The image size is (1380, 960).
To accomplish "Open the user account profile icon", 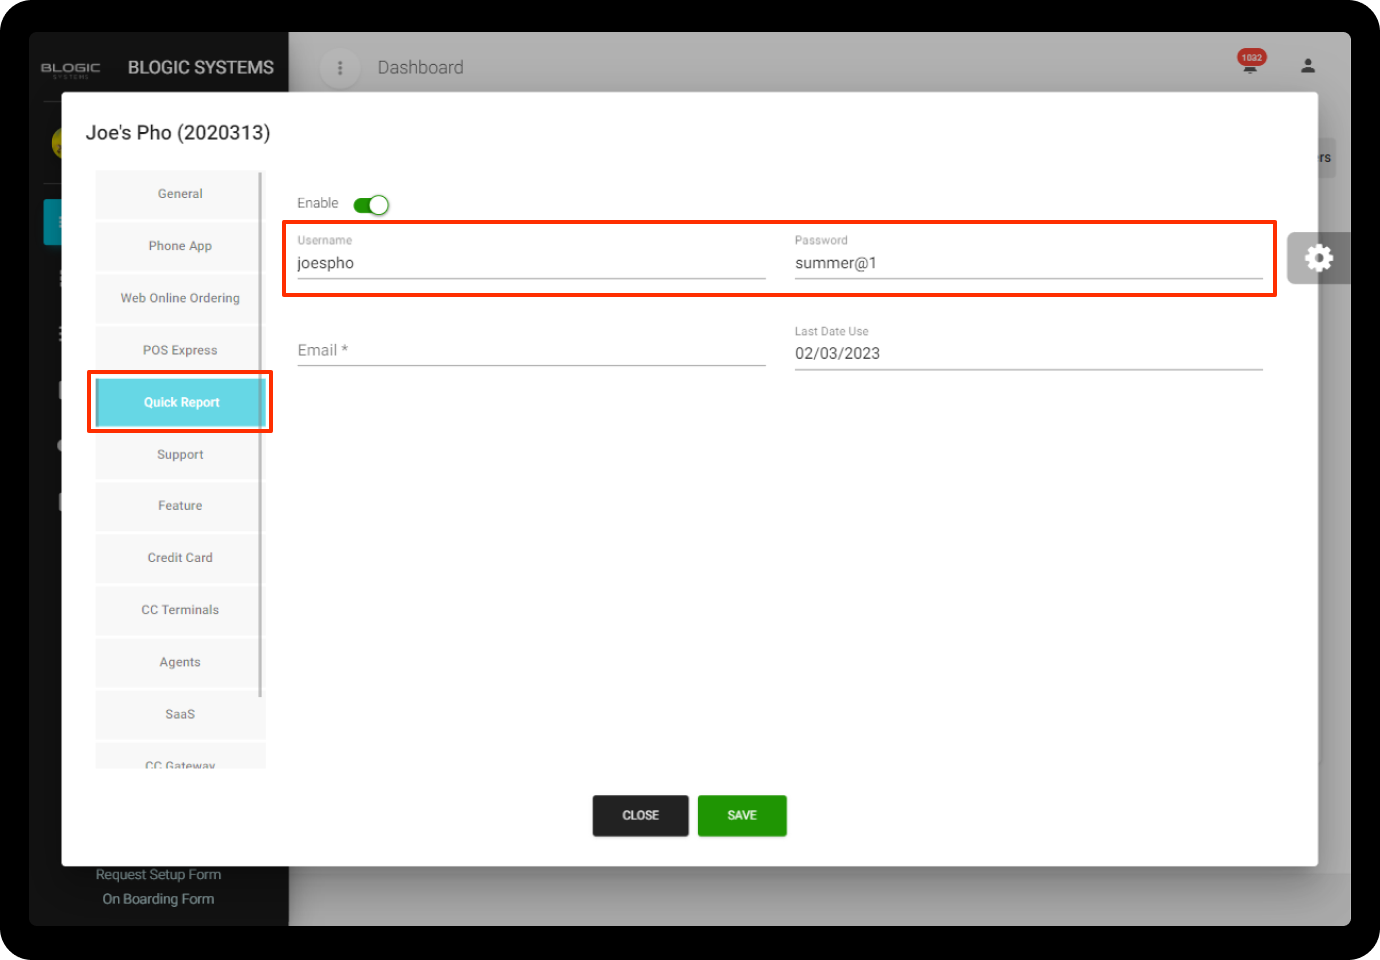I will point(1307,66).
